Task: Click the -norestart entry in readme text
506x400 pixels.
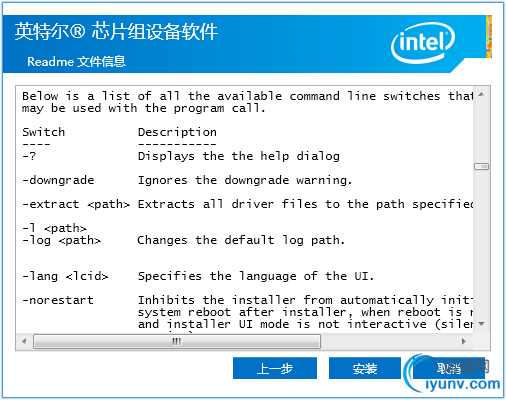Action: [58, 300]
